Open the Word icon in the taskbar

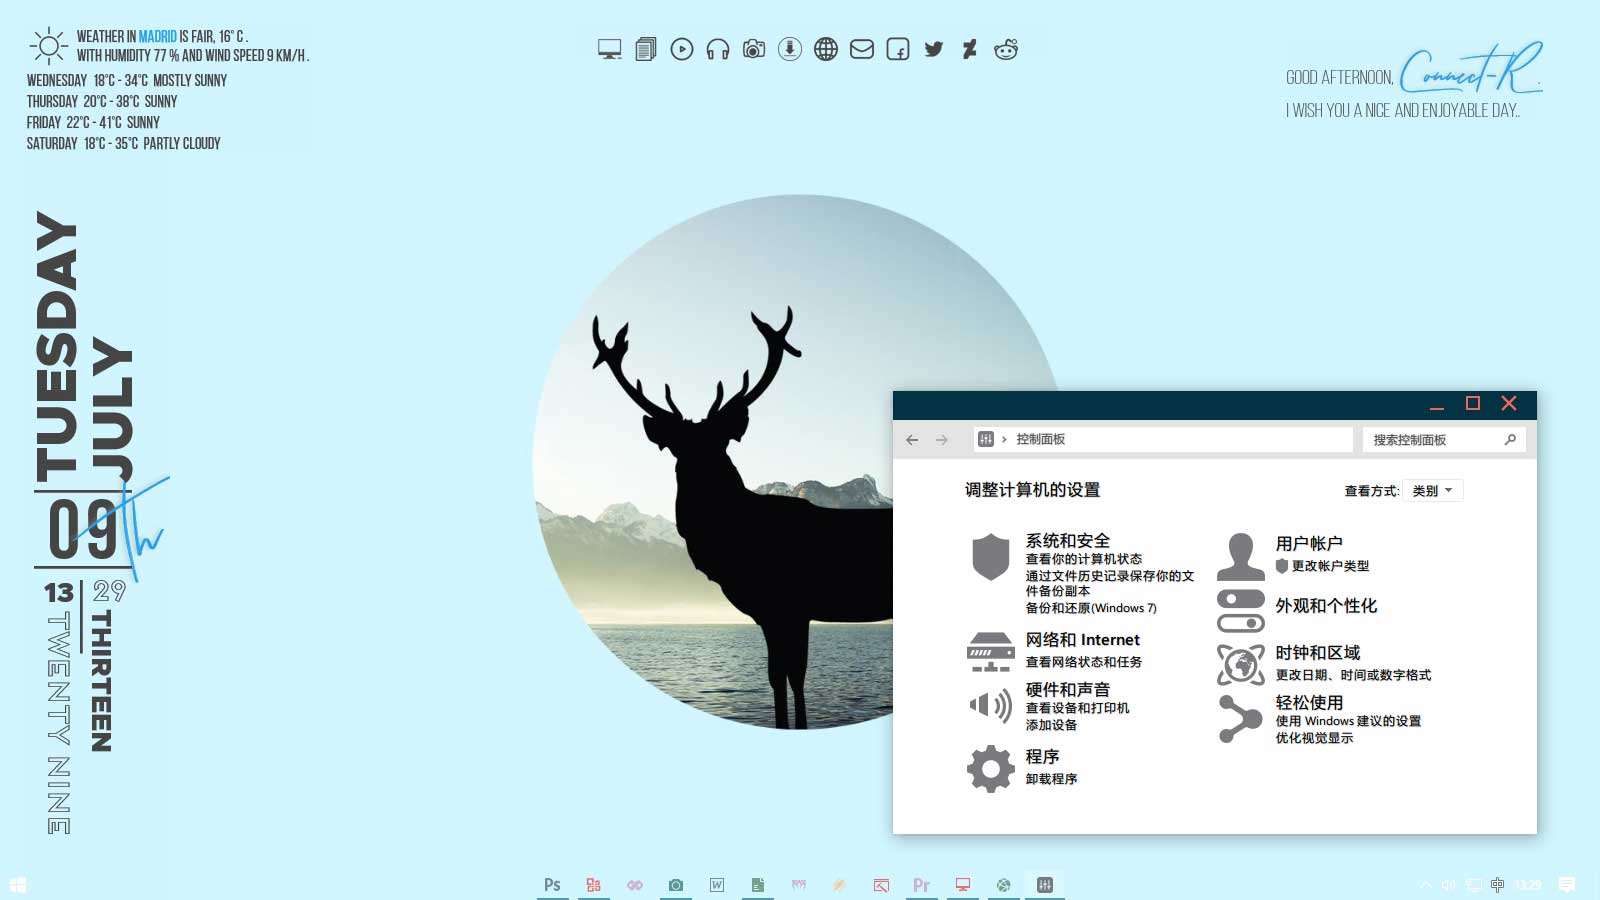tap(717, 885)
